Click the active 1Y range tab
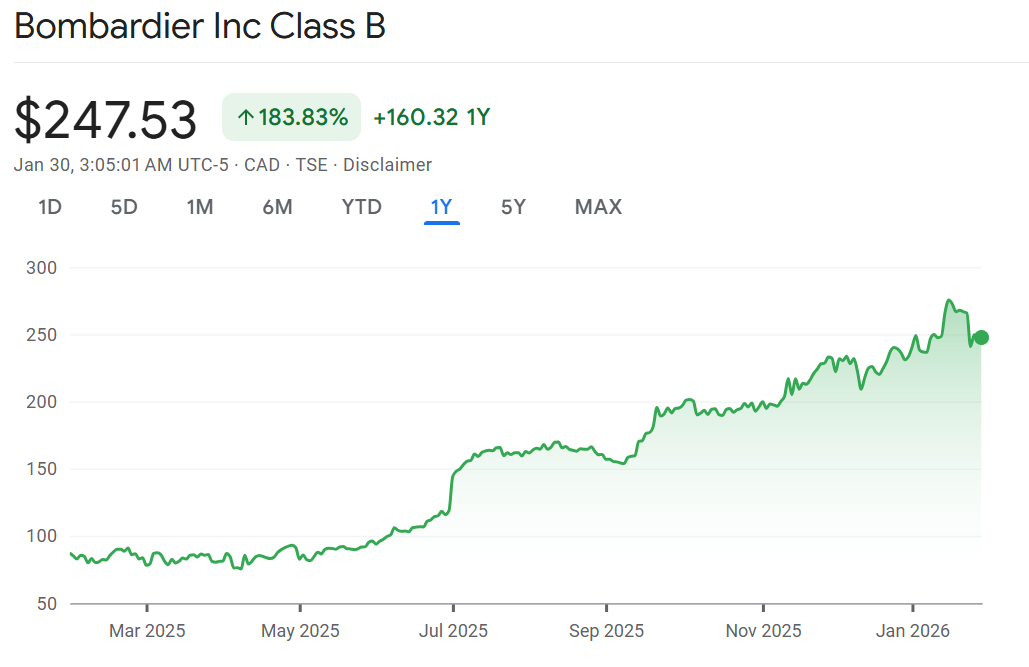Image resolution: width=1029 pixels, height=667 pixels. click(x=442, y=207)
